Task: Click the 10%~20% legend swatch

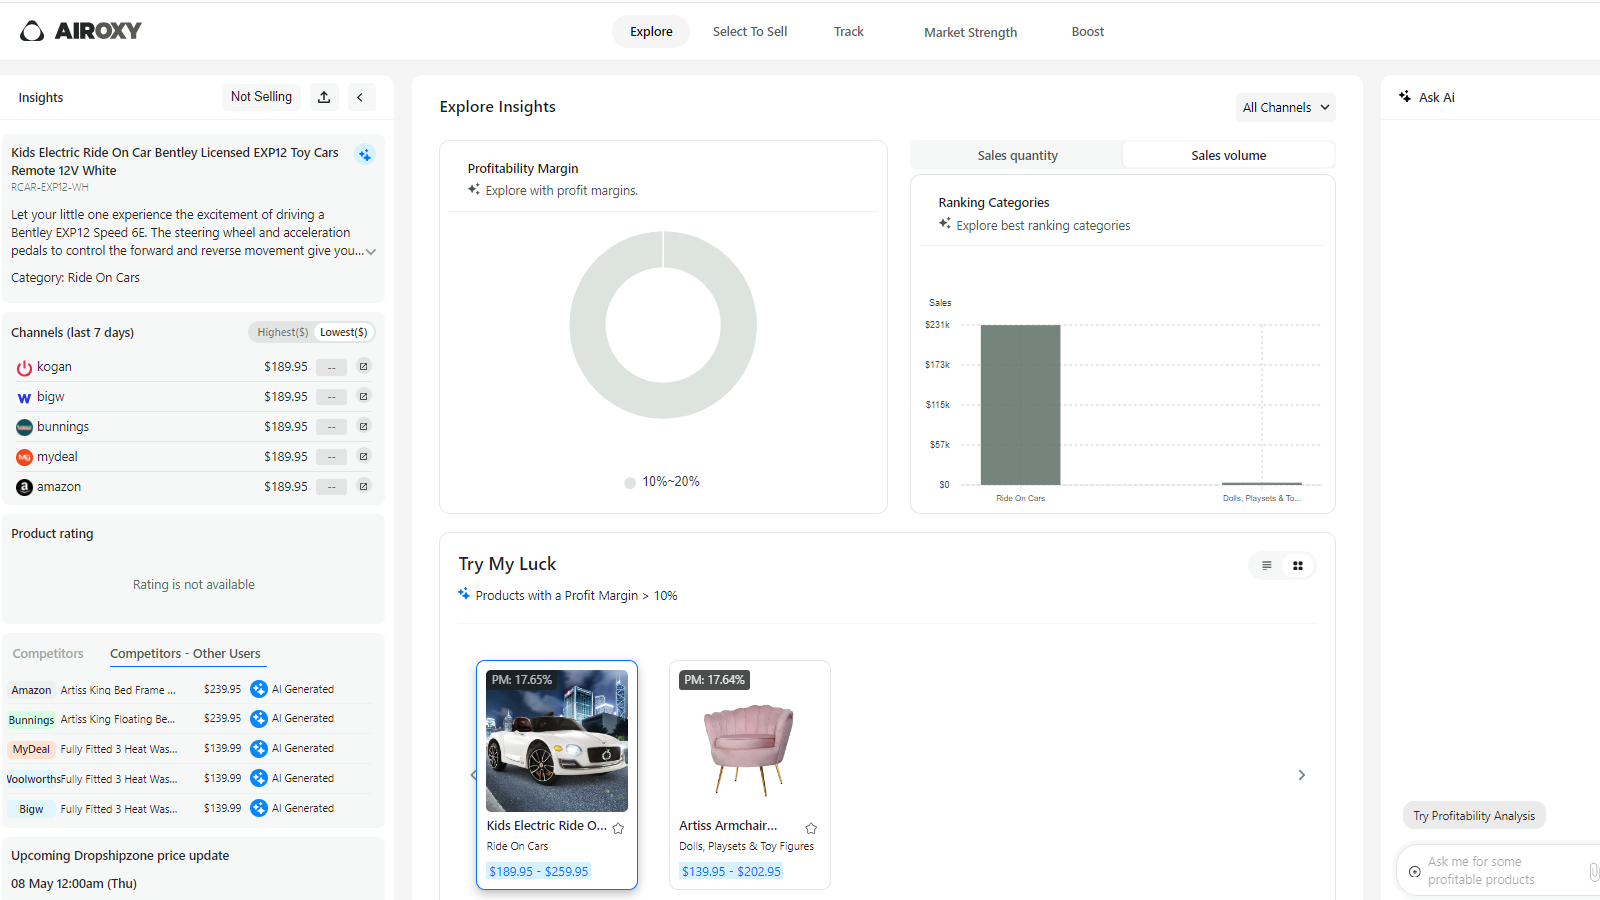Action: pyautogui.click(x=630, y=483)
